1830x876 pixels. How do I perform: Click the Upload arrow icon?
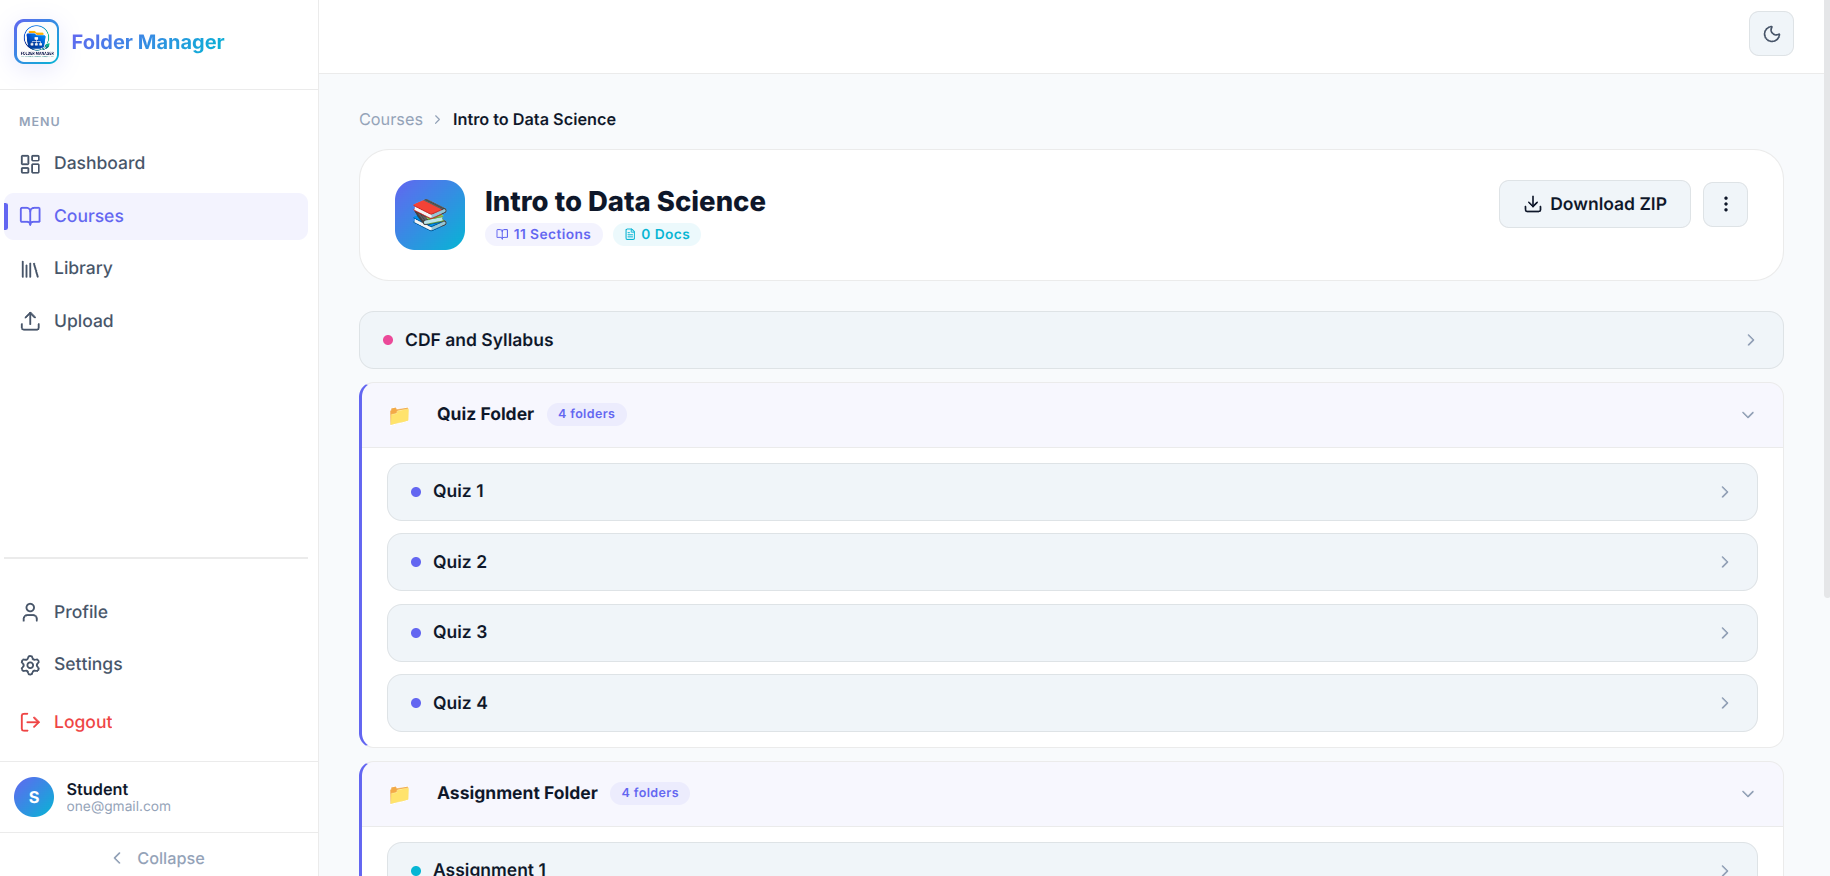pyautogui.click(x=30, y=321)
